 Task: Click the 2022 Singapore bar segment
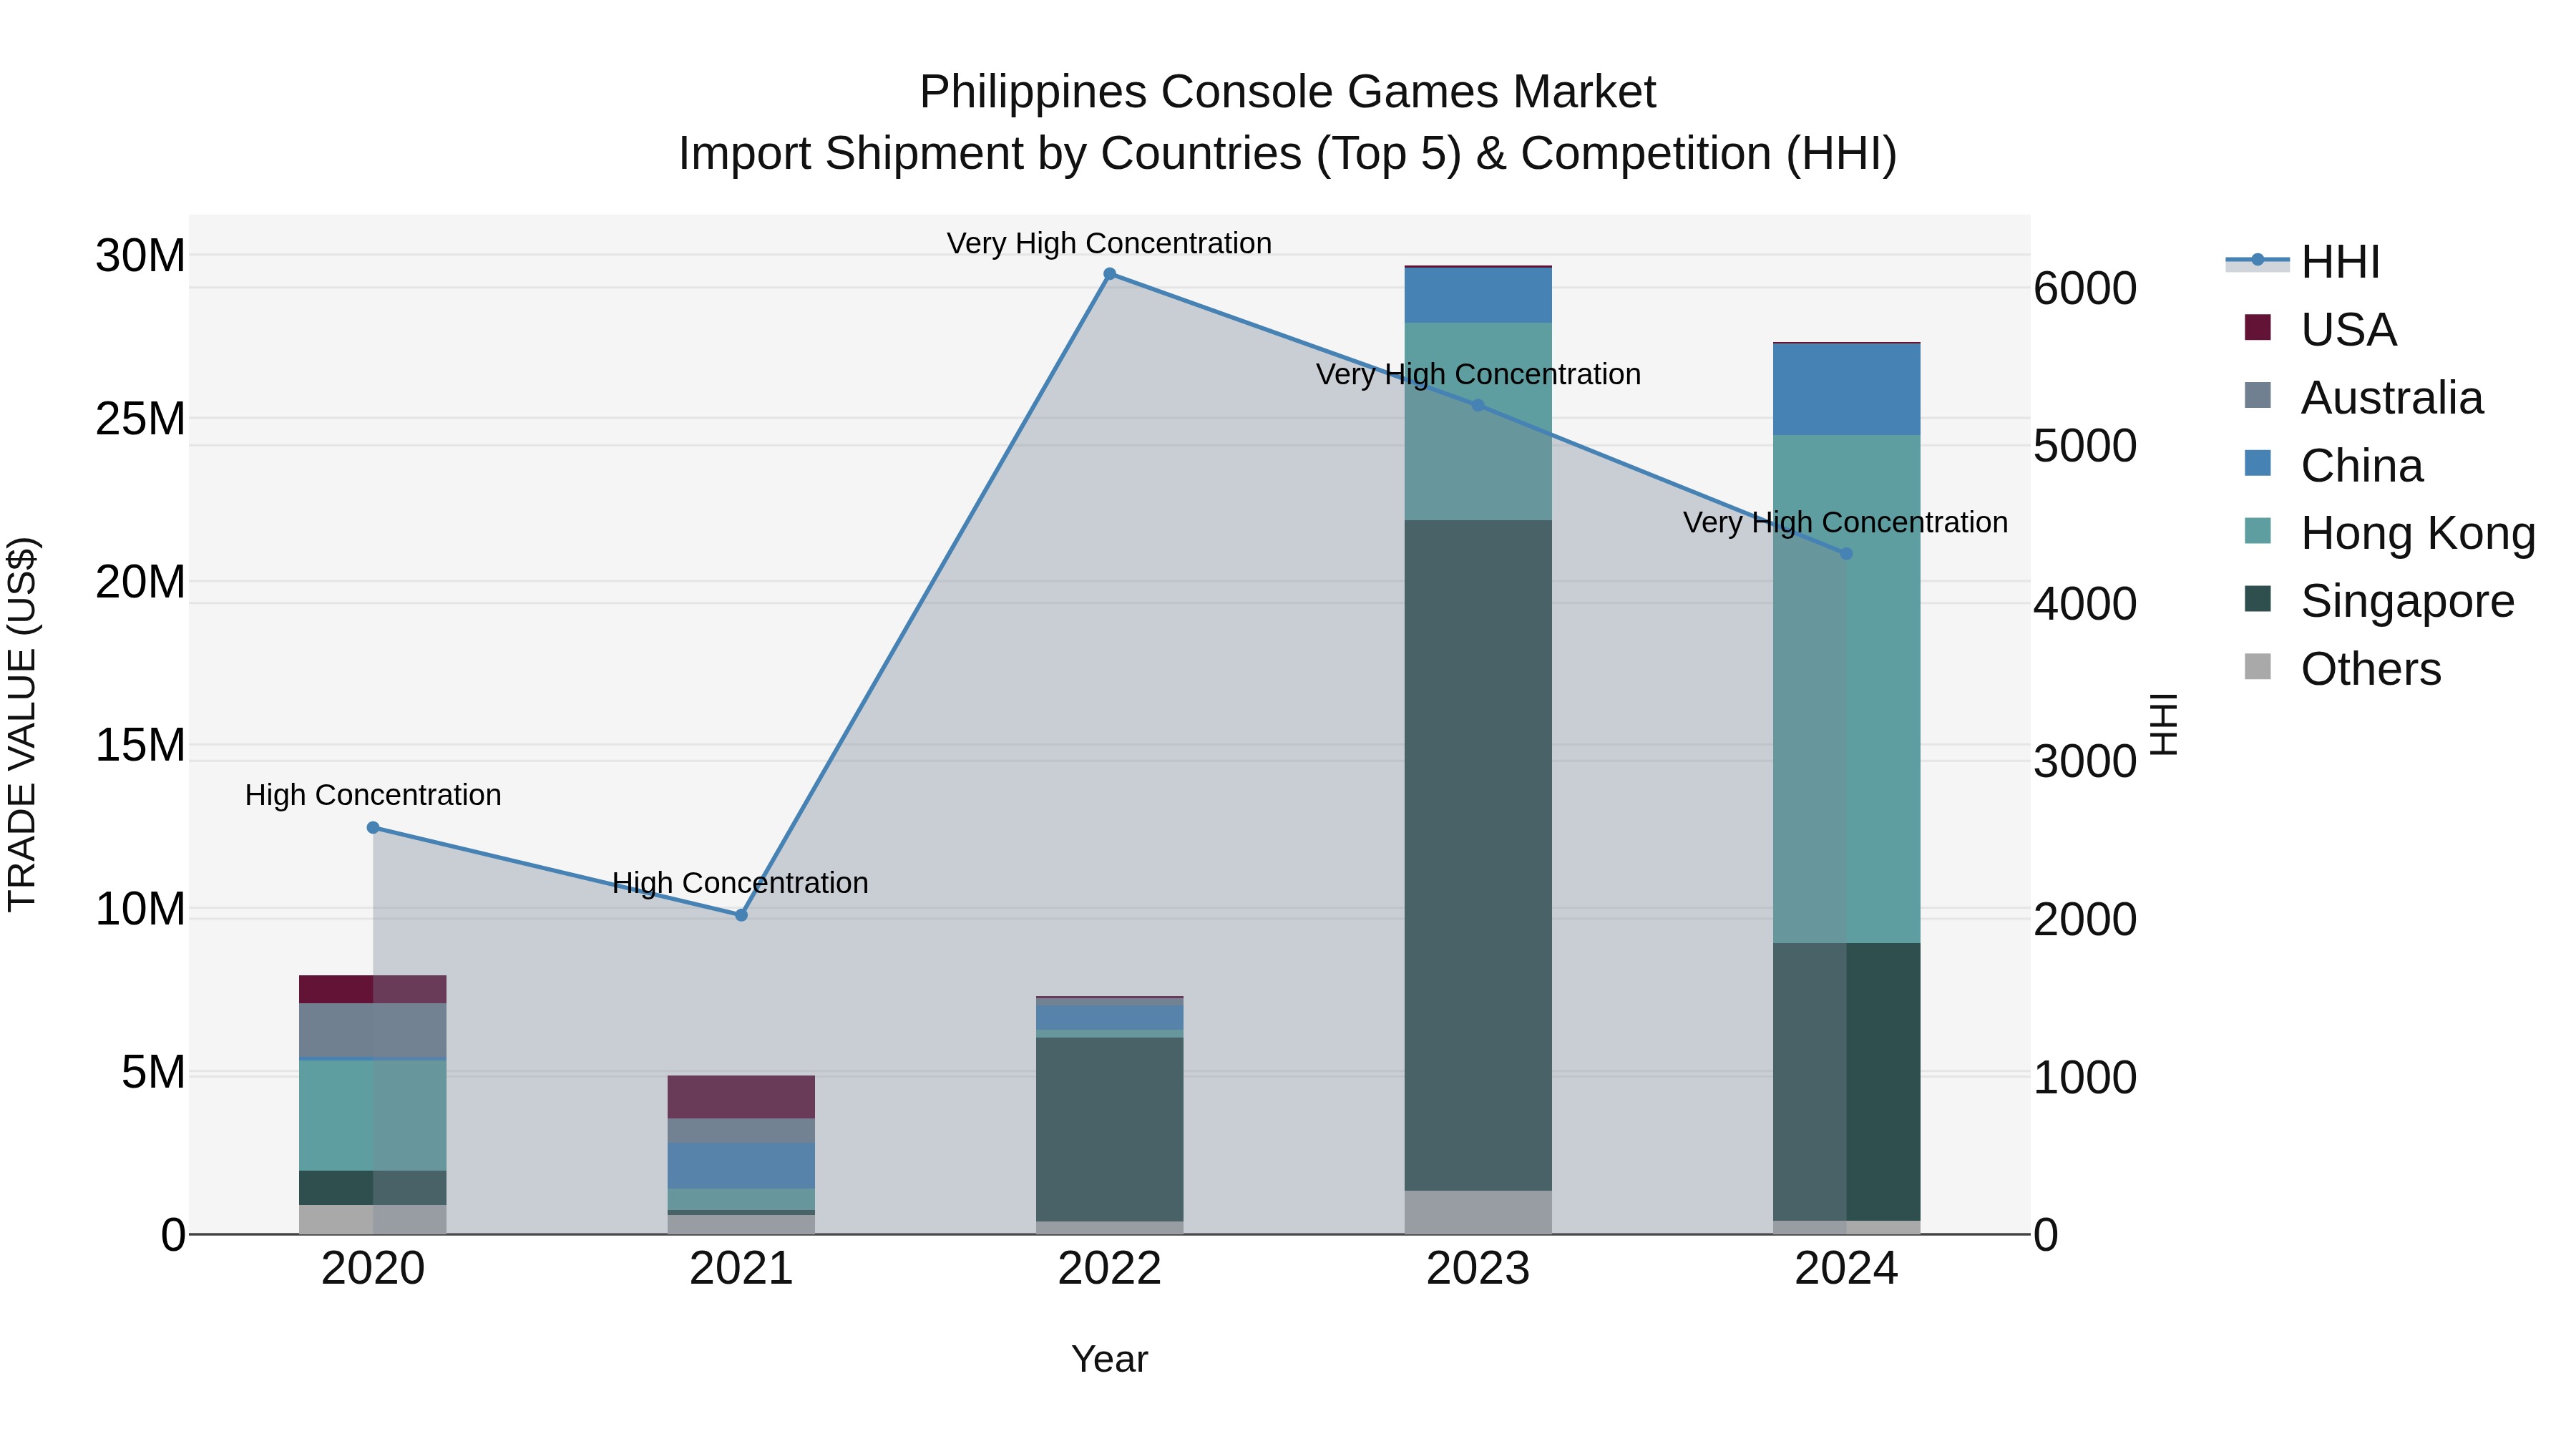[1109, 1129]
